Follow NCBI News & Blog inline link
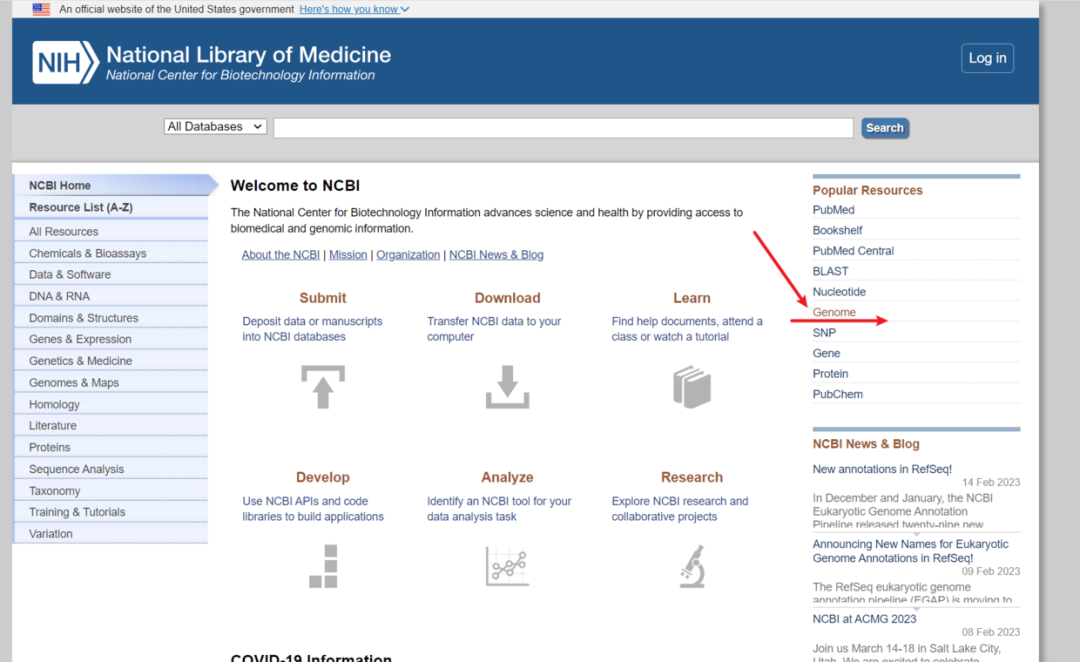This screenshot has width=1080, height=662. point(496,255)
